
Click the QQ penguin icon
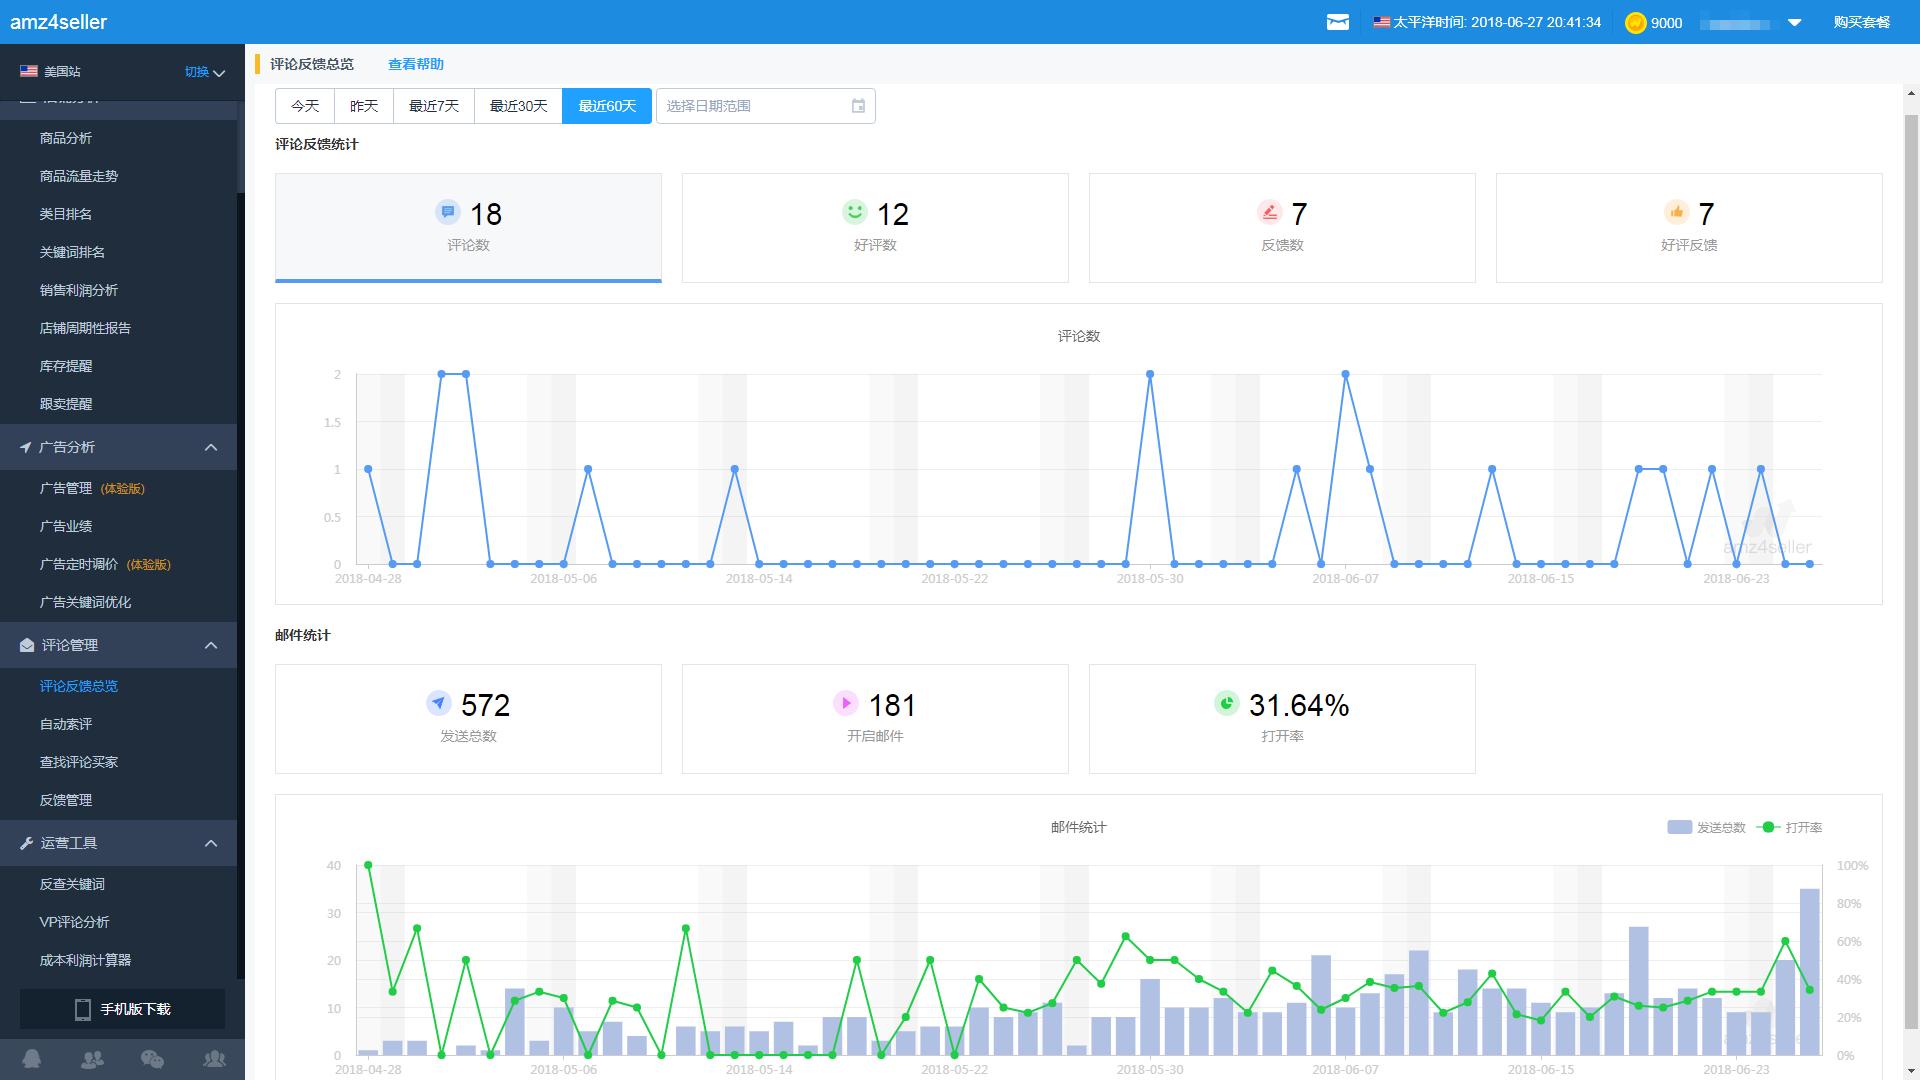[32, 1059]
